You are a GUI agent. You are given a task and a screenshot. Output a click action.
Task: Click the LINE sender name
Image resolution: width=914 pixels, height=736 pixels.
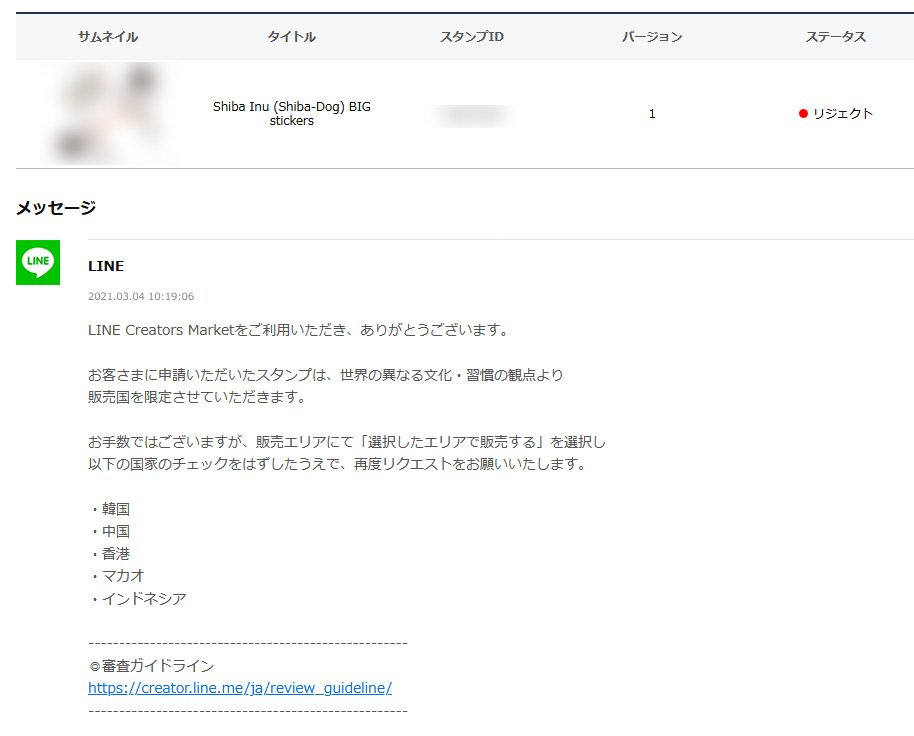coord(106,266)
